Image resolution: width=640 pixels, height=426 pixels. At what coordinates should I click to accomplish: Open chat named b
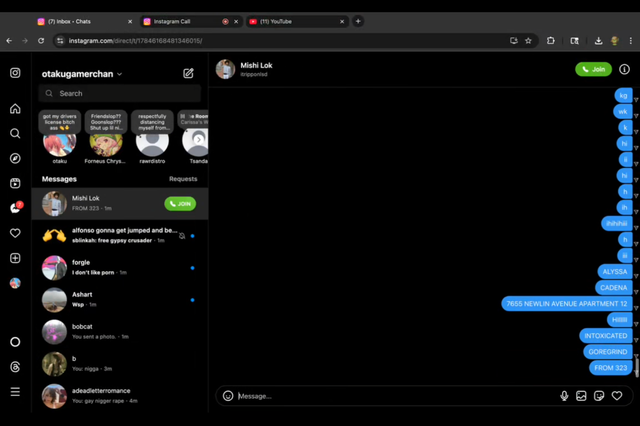120,364
